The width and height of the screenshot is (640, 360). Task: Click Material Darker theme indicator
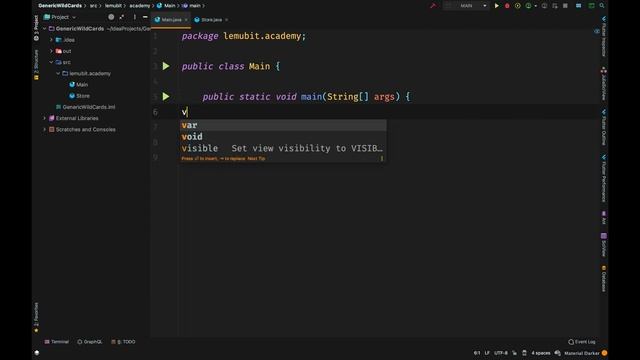click(582, 353)
